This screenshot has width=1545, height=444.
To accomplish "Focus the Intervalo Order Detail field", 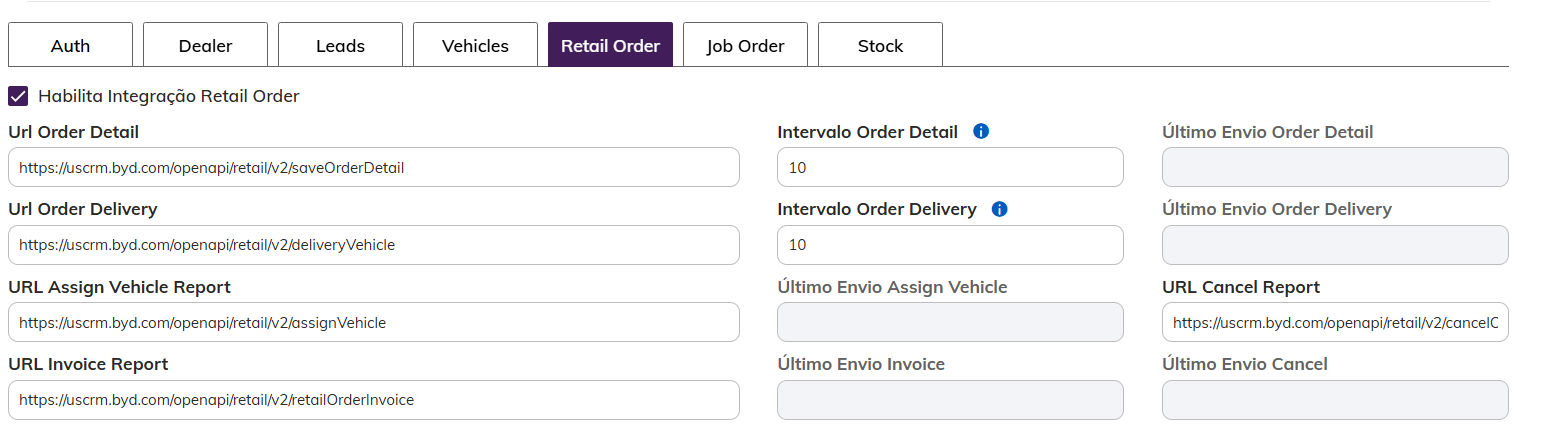I will point(950,167).
